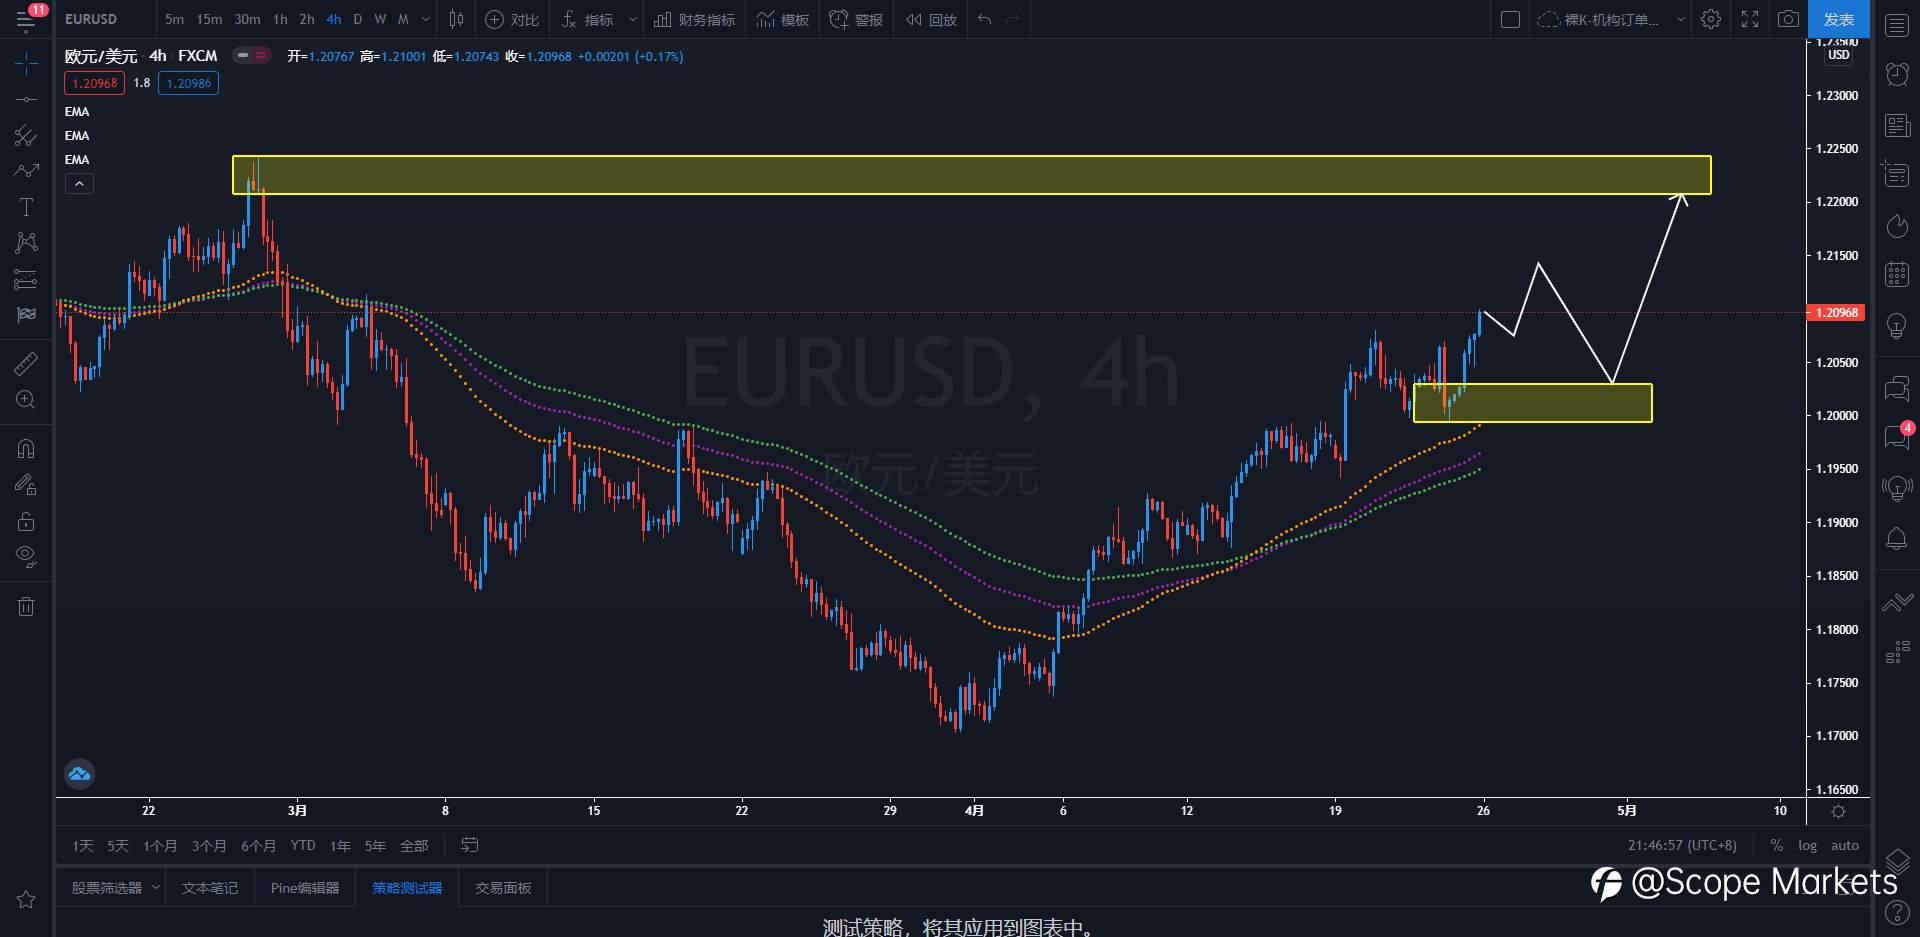Image resolution: width=1920 pixels, height=937 pixels.
Task: Expand the timeframe dropdown chevron
Action: [426, 19]
